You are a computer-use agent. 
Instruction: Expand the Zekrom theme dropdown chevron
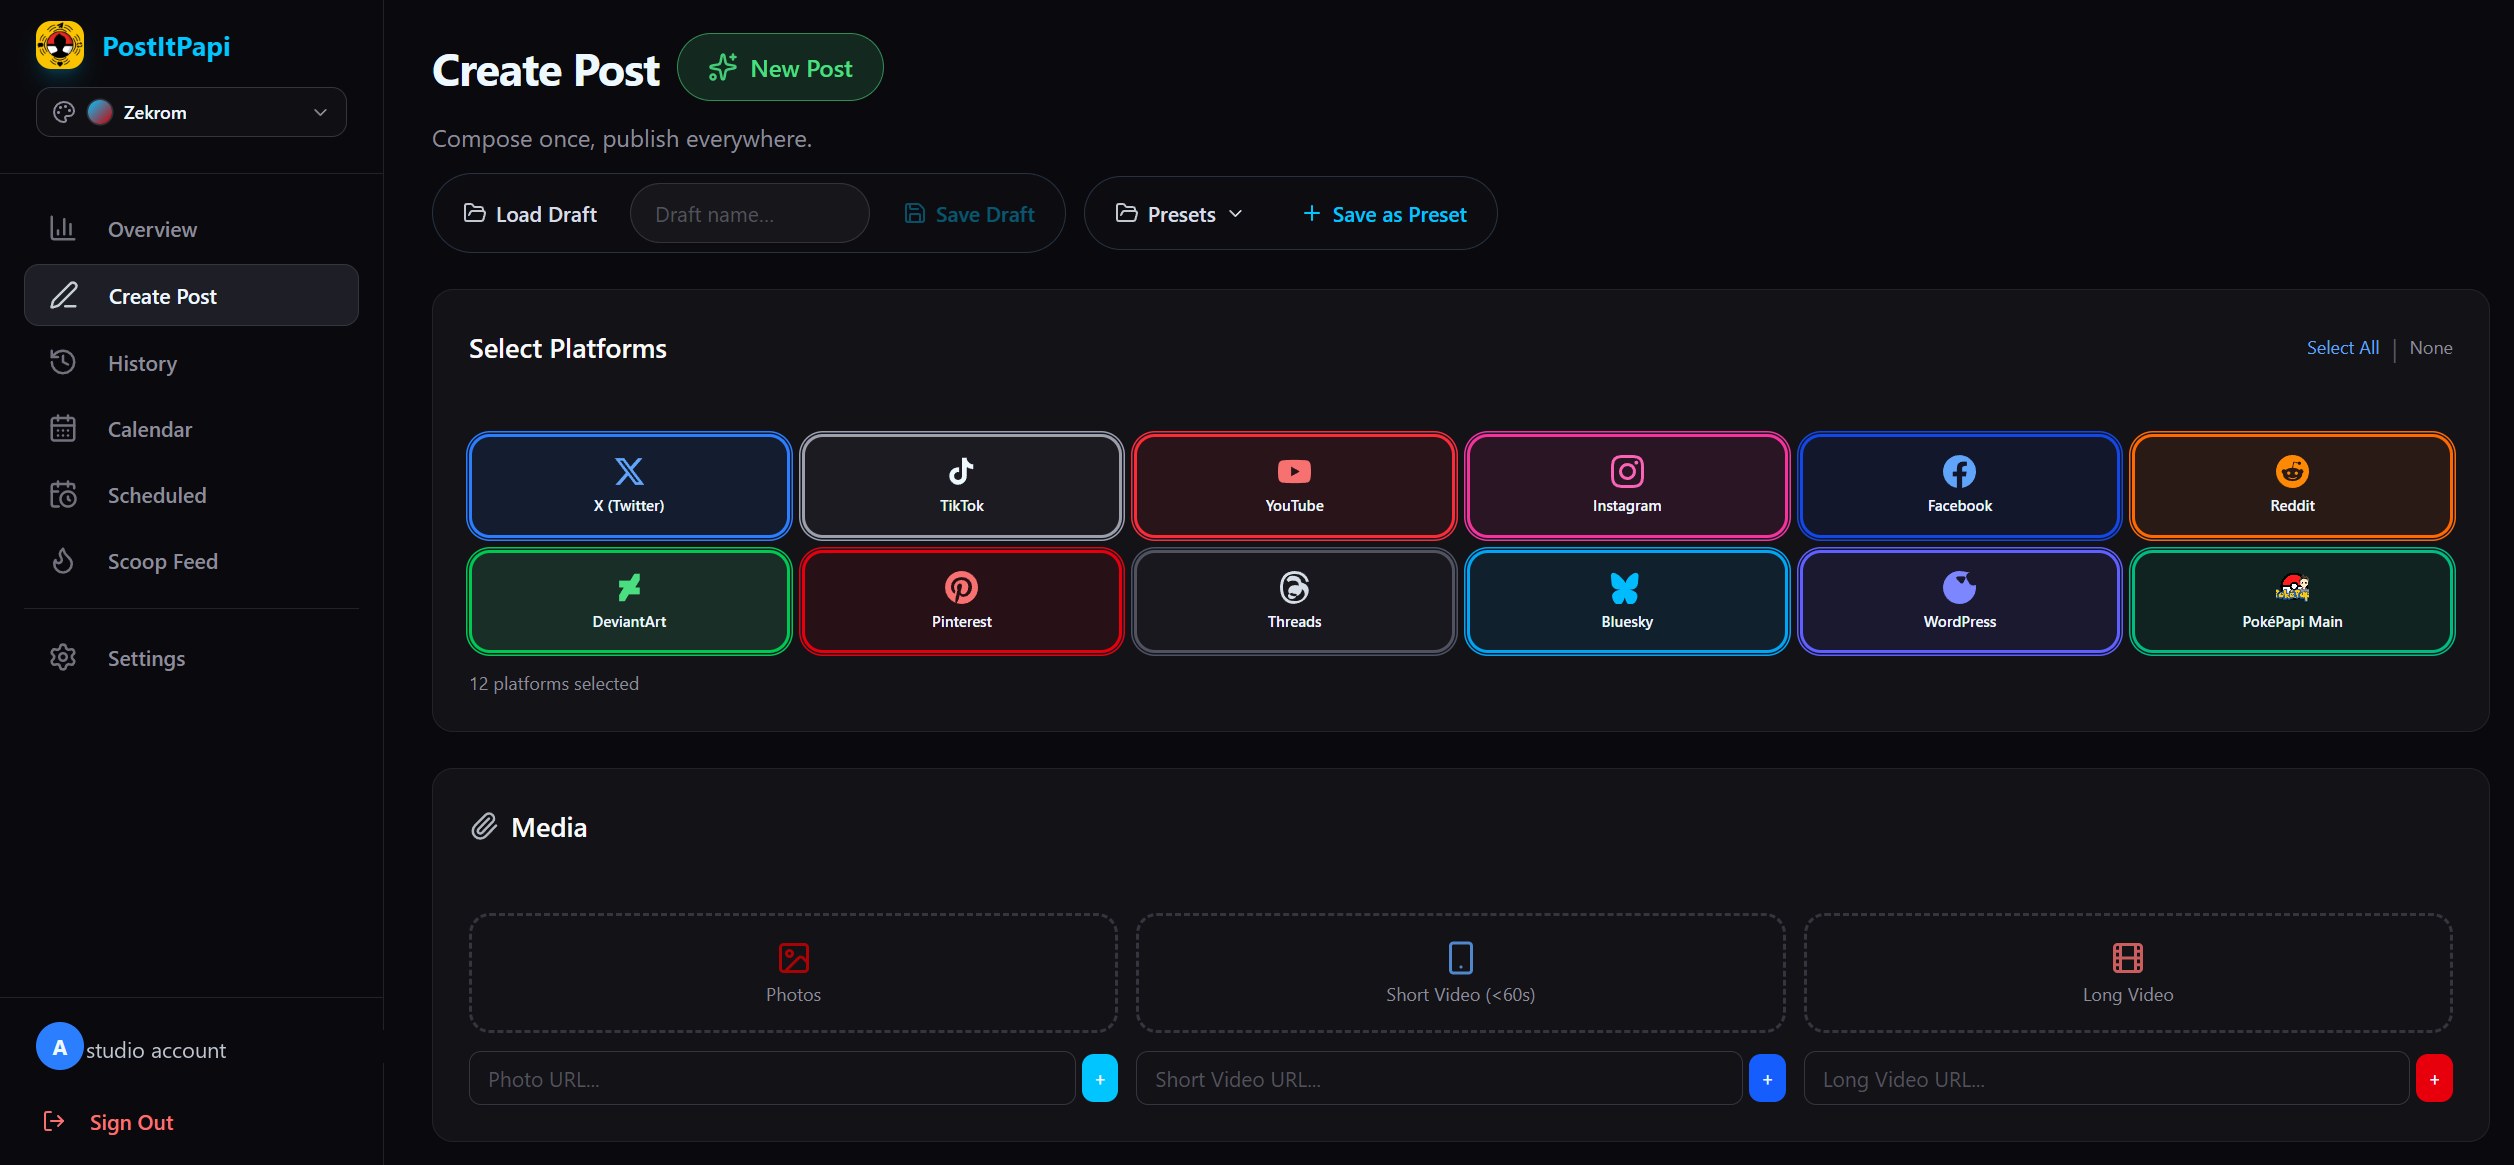coord(320,112)
